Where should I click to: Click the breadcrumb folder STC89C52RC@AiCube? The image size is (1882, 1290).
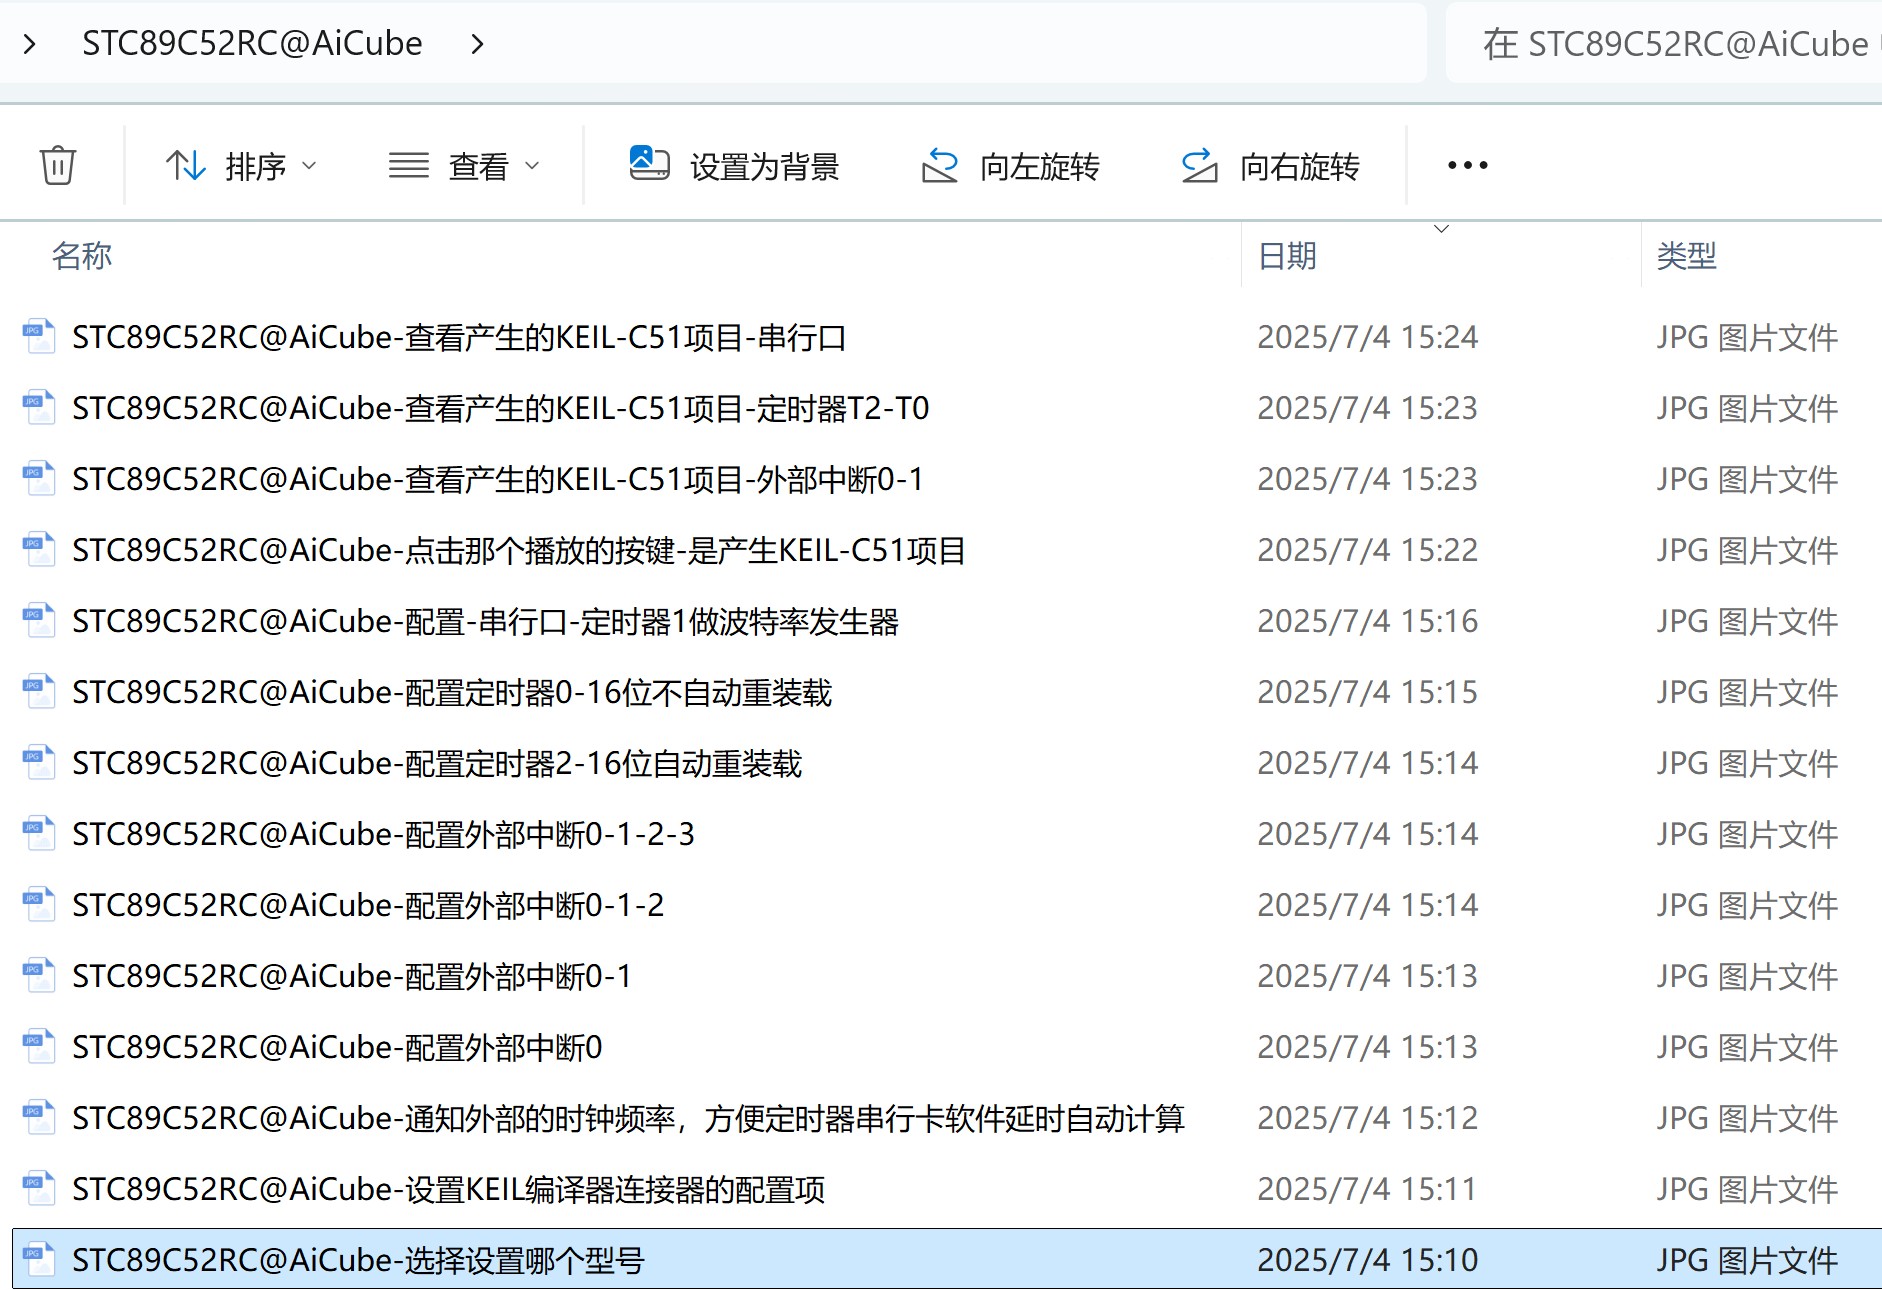[252, 44]
